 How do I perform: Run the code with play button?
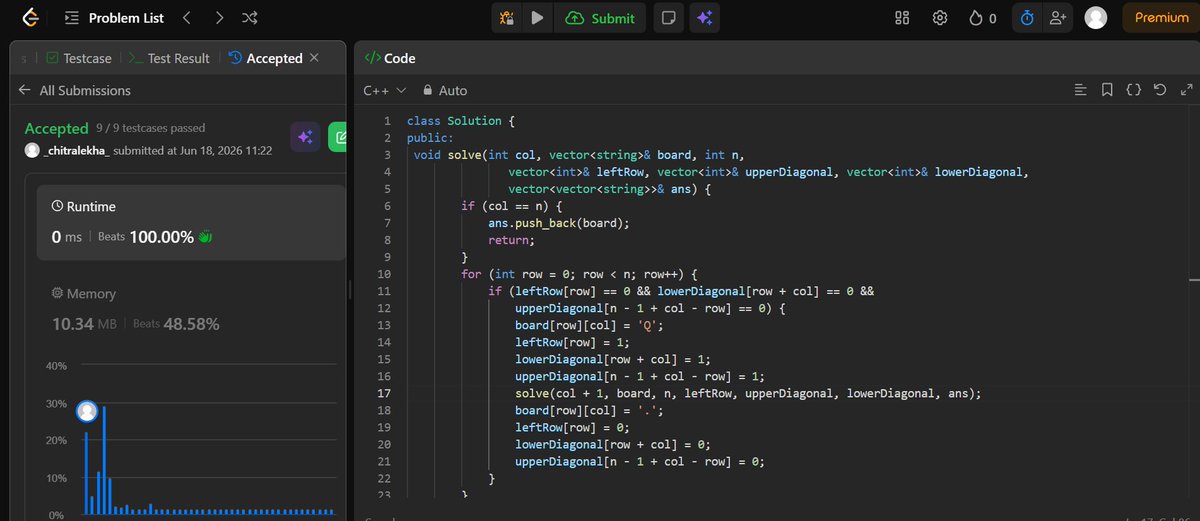click(538, 18)
